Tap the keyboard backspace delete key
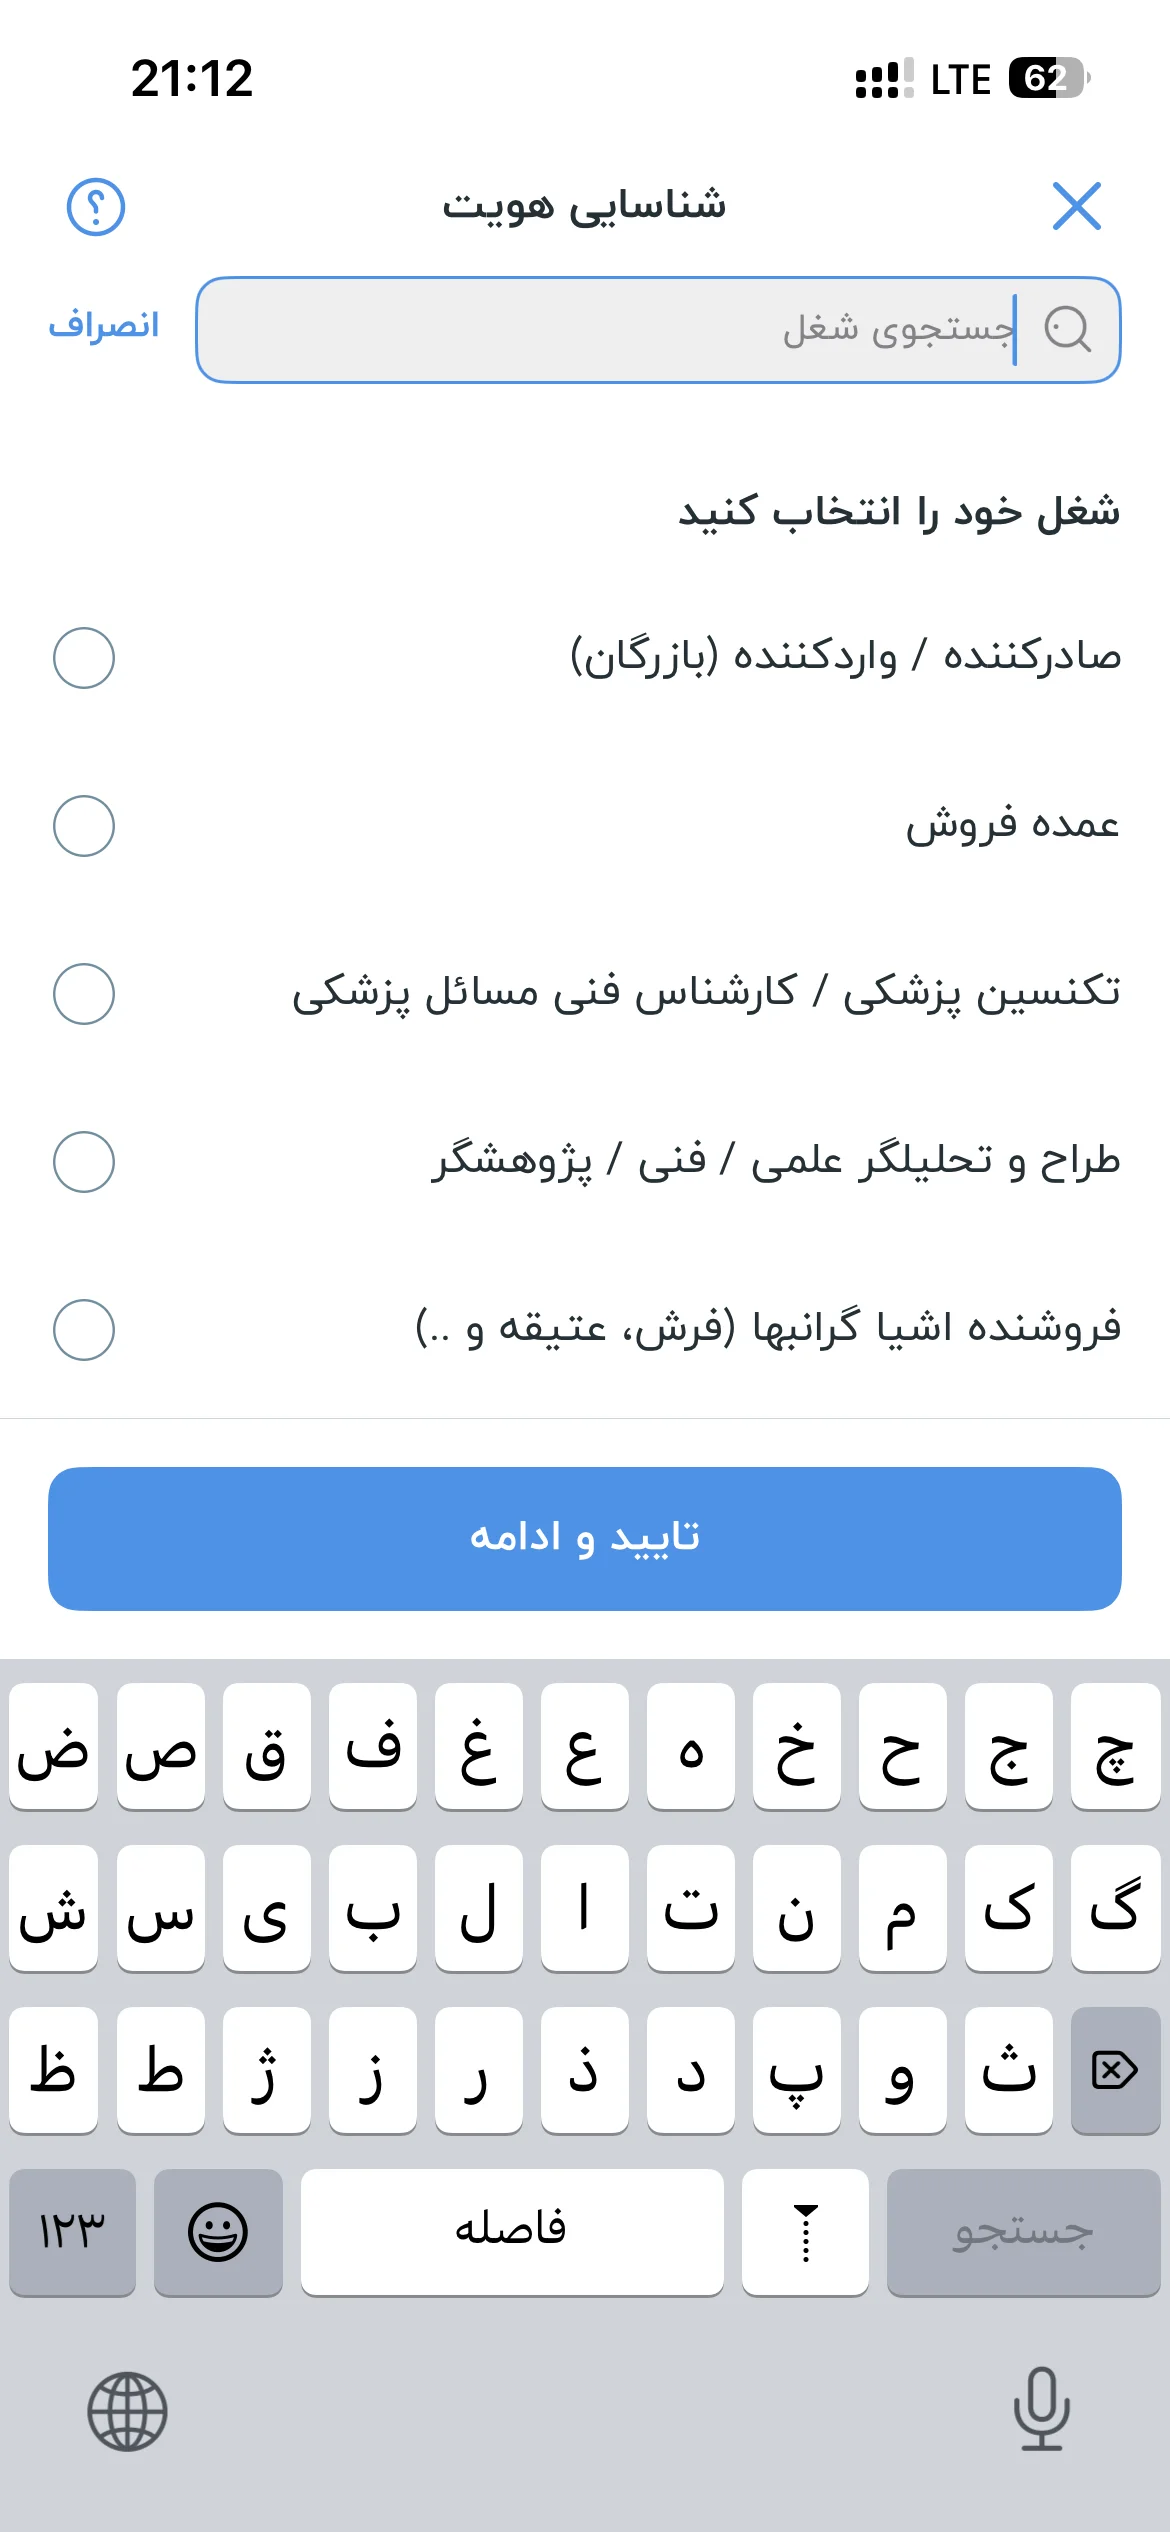1170x2532 pixels. 1115,2069
